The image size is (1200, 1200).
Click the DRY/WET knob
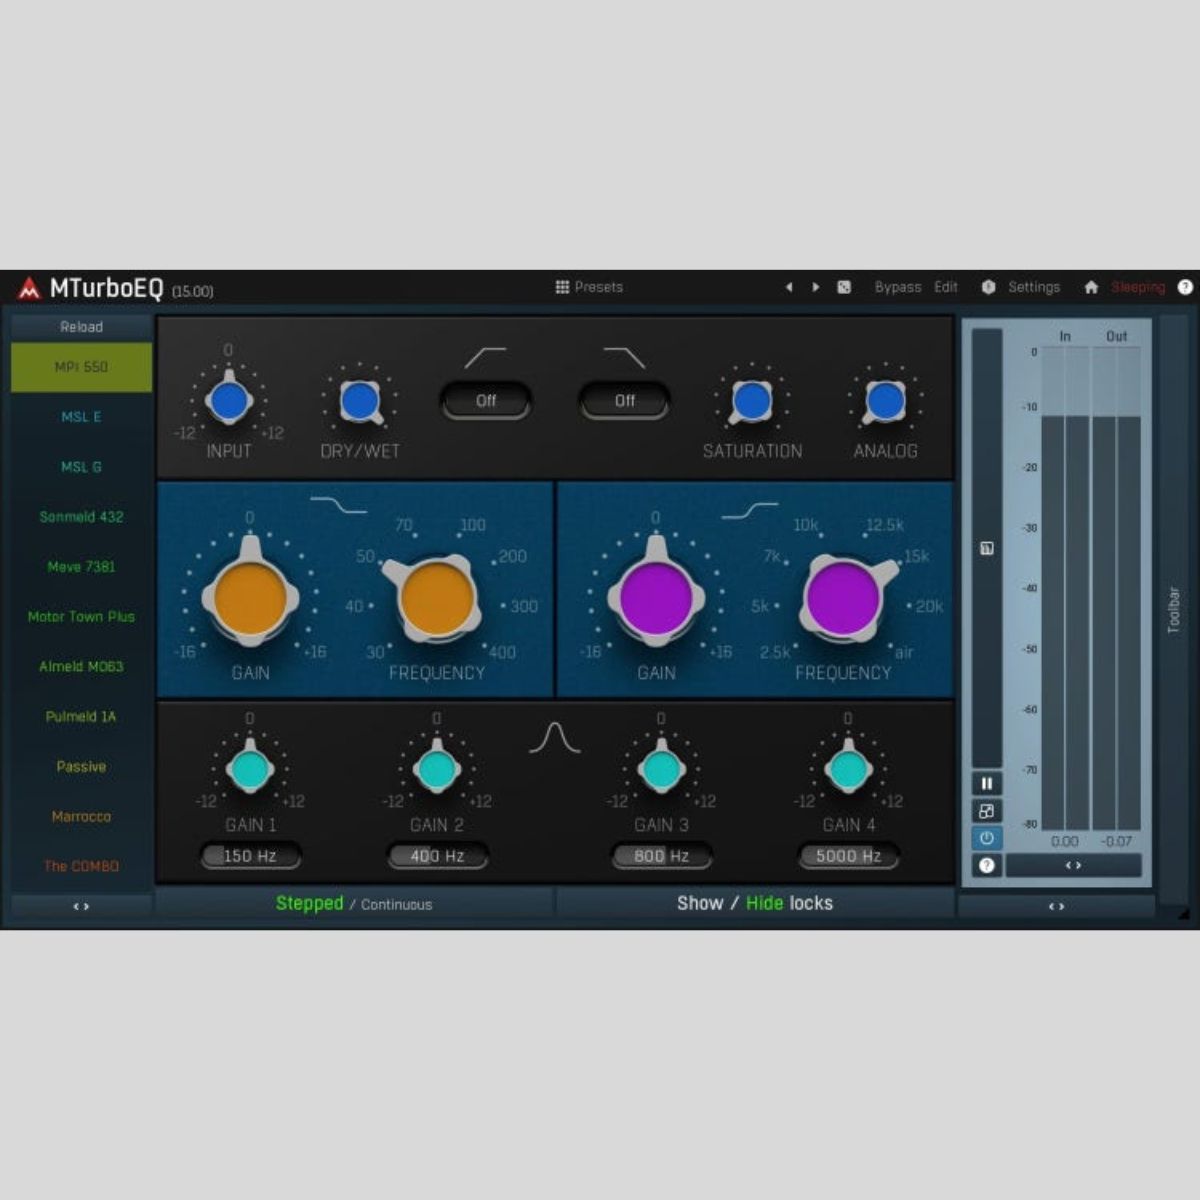pyautogui.click(x=360, y=401)
